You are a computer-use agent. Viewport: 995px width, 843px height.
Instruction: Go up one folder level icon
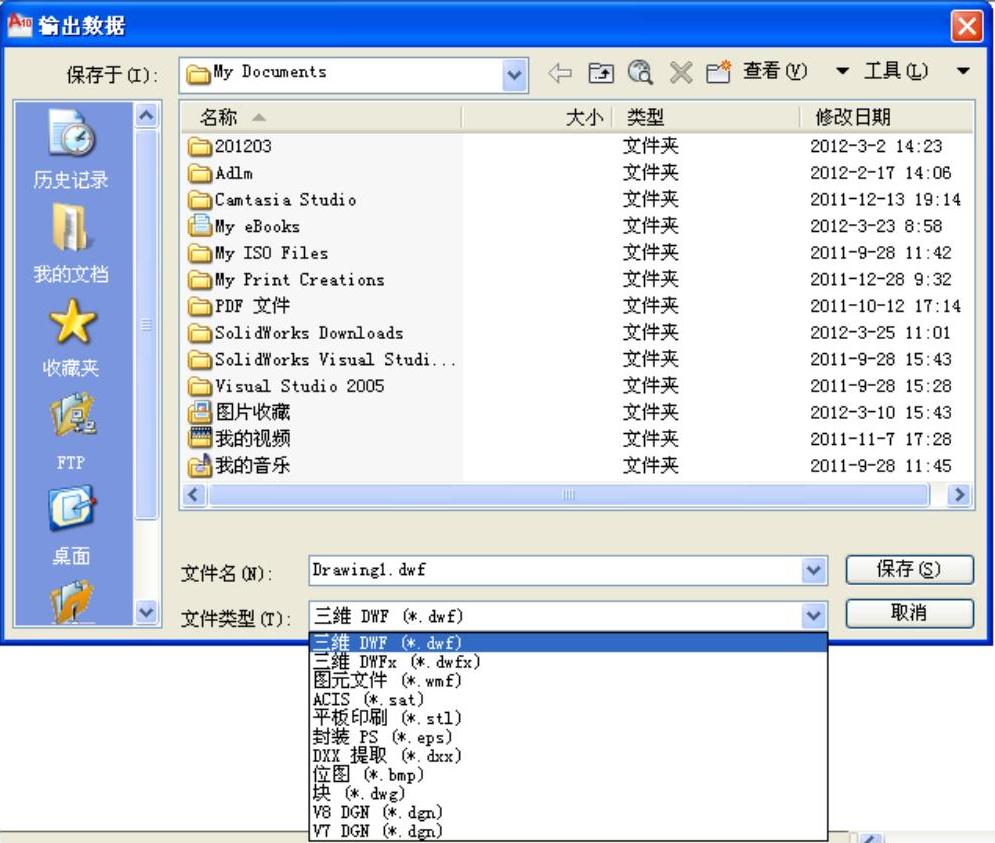pos(600,72)
